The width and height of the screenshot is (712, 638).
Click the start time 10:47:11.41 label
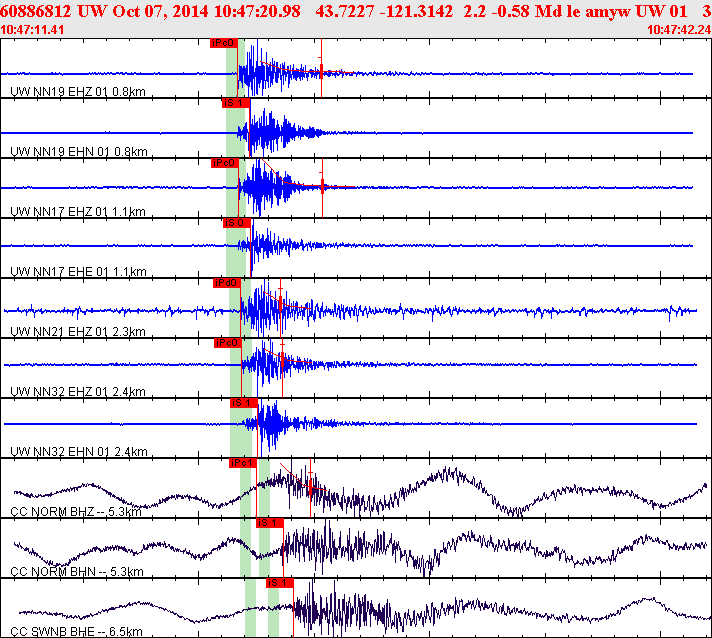32,30
